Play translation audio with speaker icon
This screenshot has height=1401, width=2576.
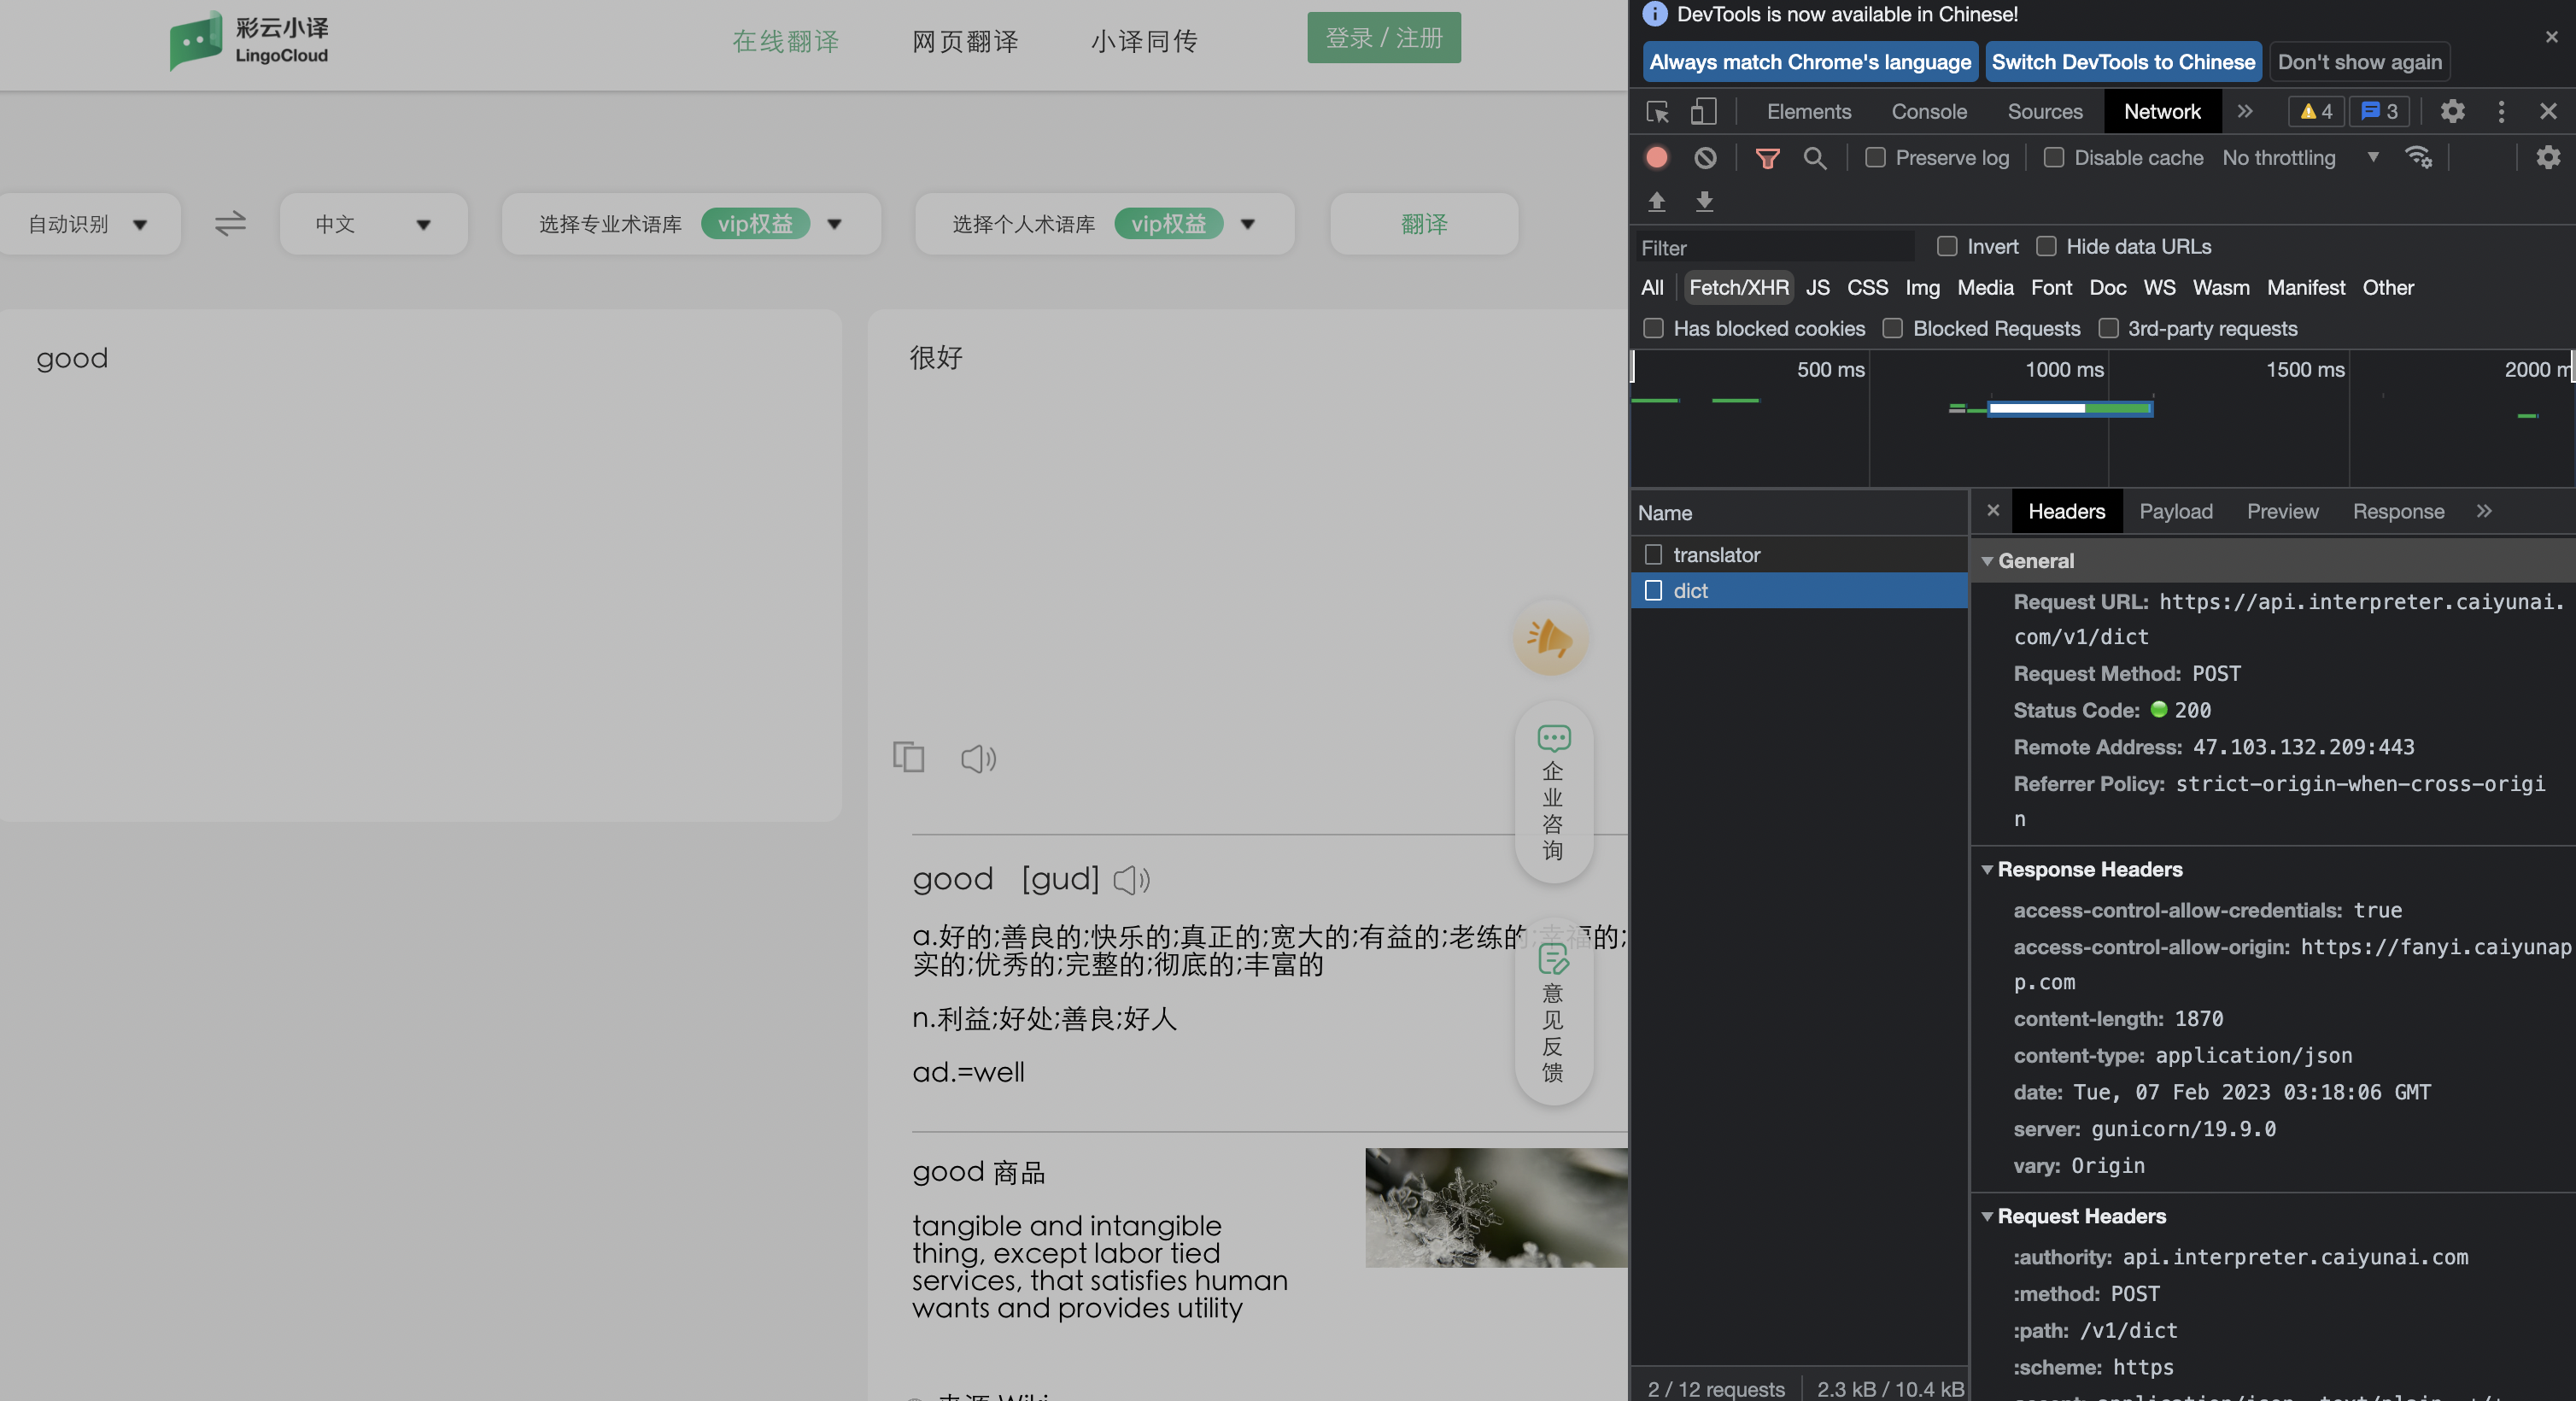tap(978, 759)
